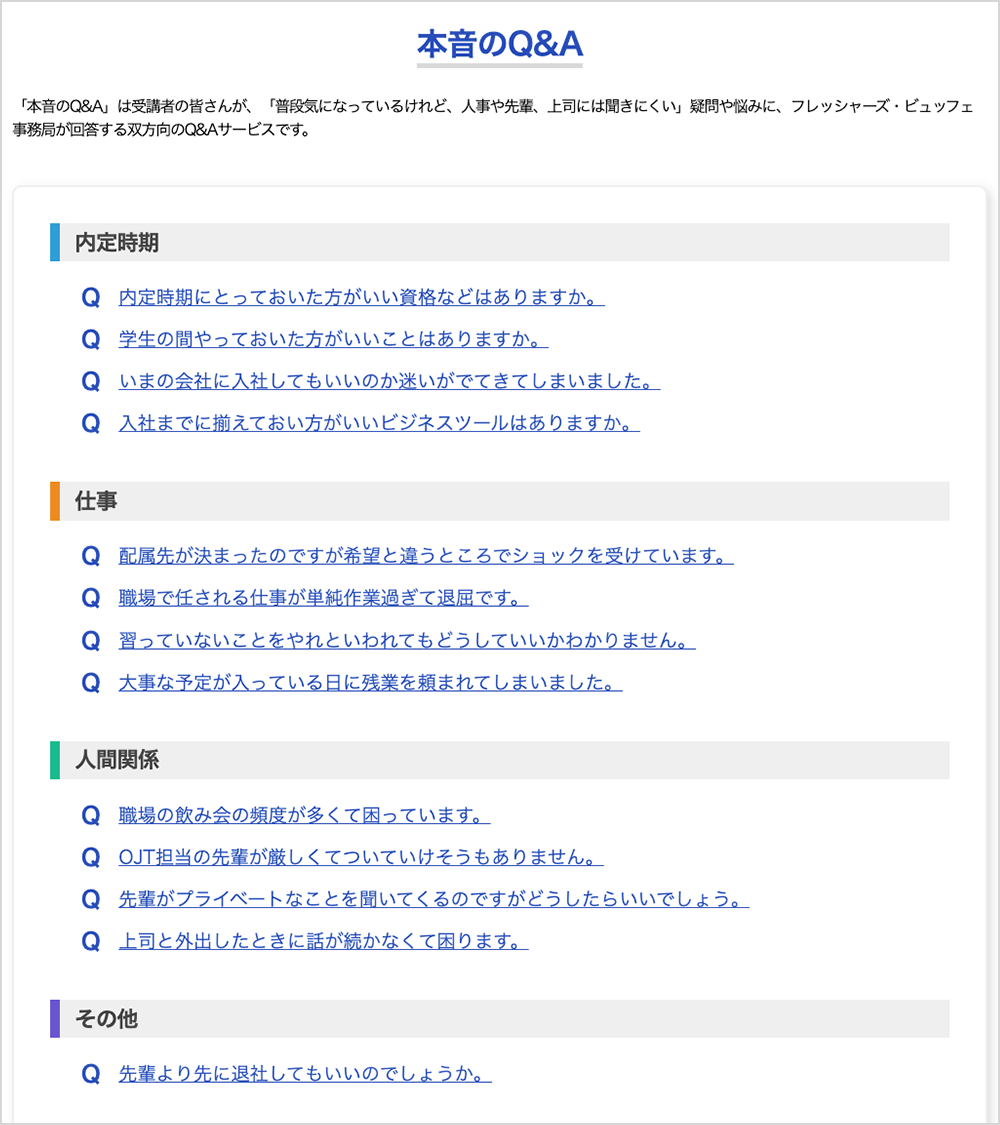Open link 学生の間やっておいた方がいいことはありますか
Viewport: 1000px width, 1125px height.
coord(334,339)
